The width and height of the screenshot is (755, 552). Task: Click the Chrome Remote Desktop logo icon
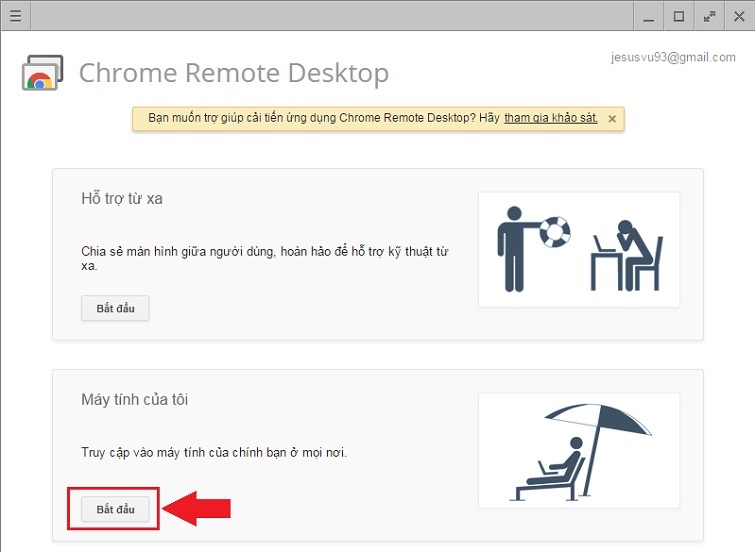coord(42,73)
